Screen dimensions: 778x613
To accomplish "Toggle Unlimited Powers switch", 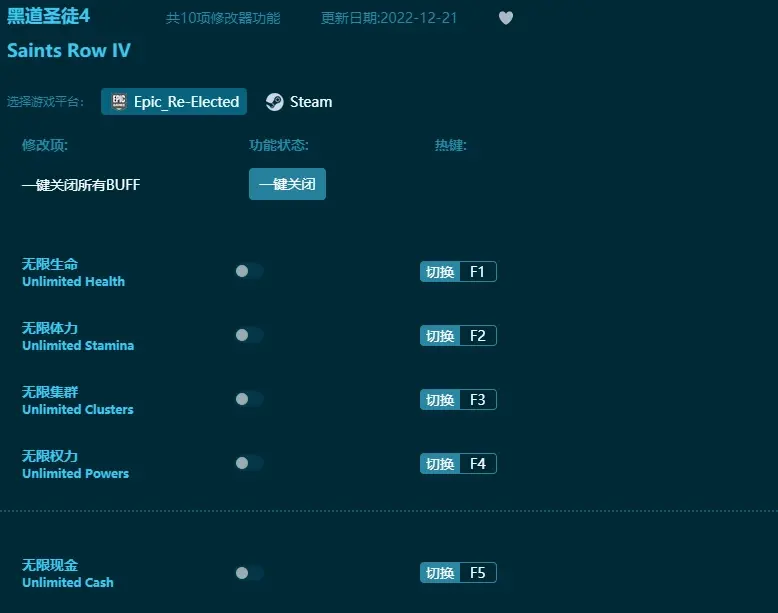I will [249, 463].
